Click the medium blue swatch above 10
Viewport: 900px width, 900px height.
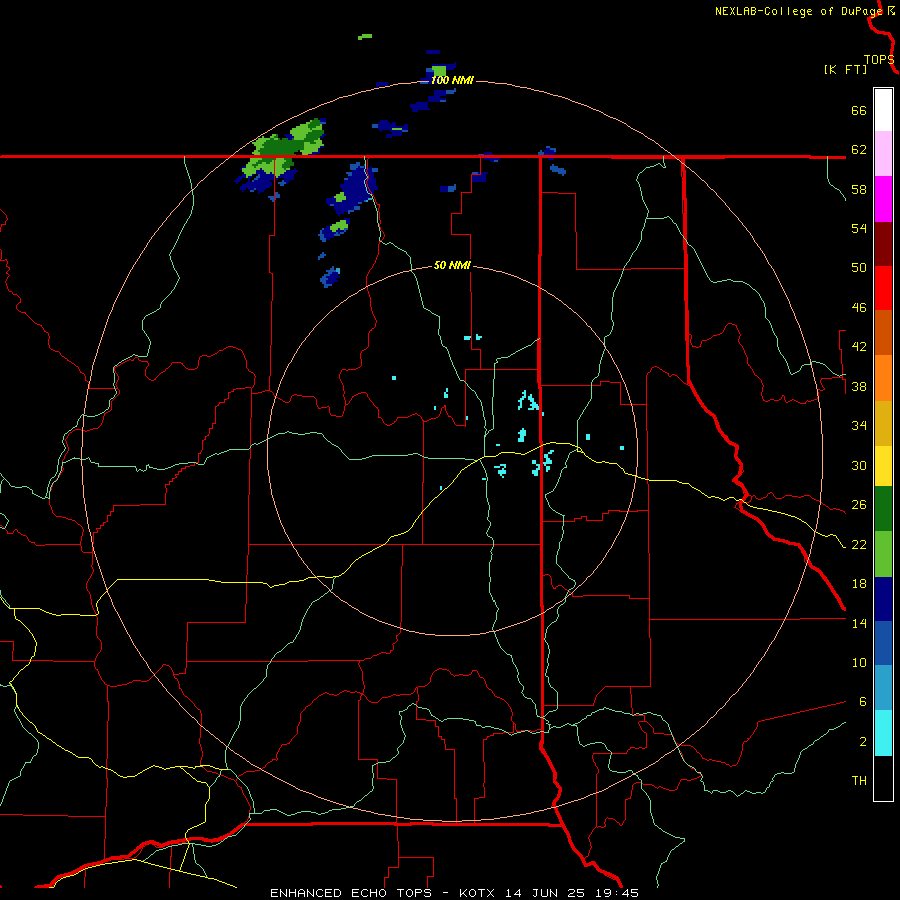[x=883, y=643]
